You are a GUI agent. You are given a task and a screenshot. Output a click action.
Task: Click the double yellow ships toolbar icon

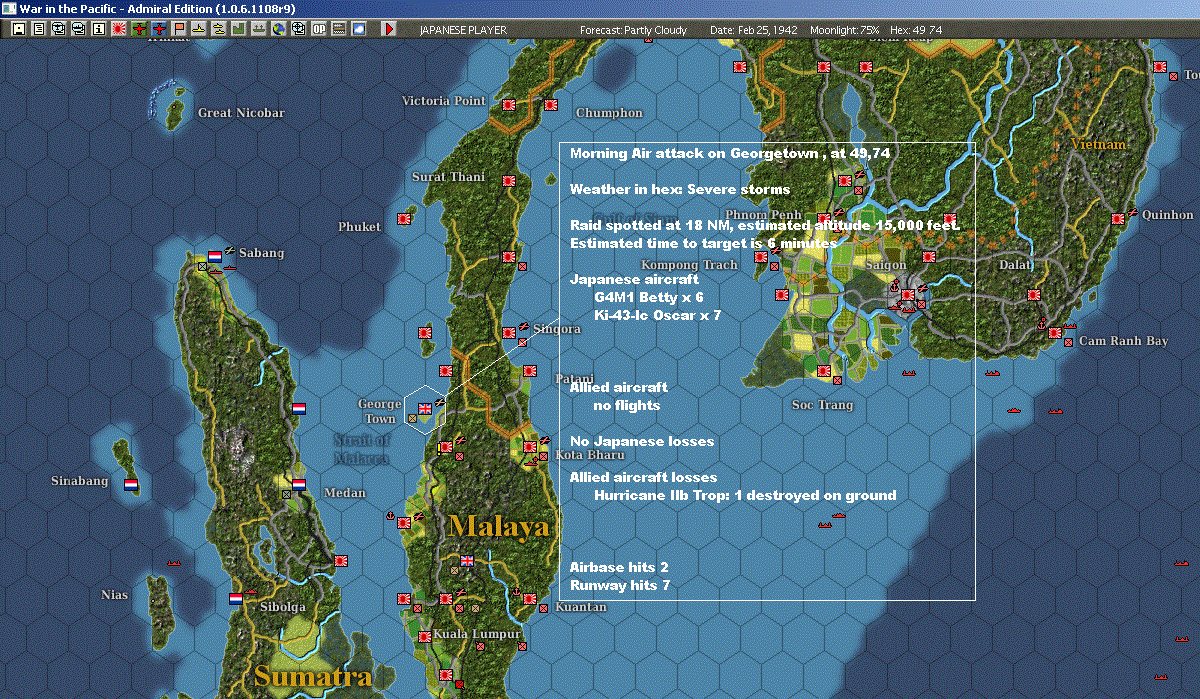coord(218,29)
